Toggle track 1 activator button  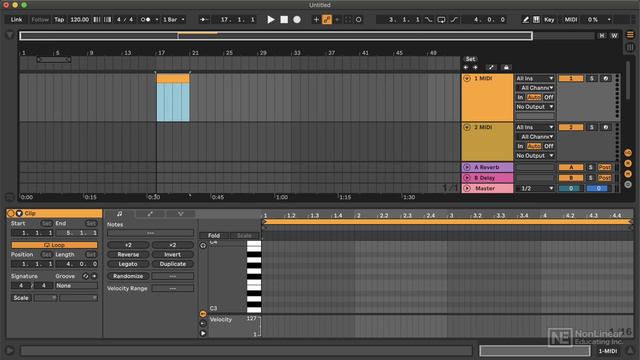click(571, 78)
